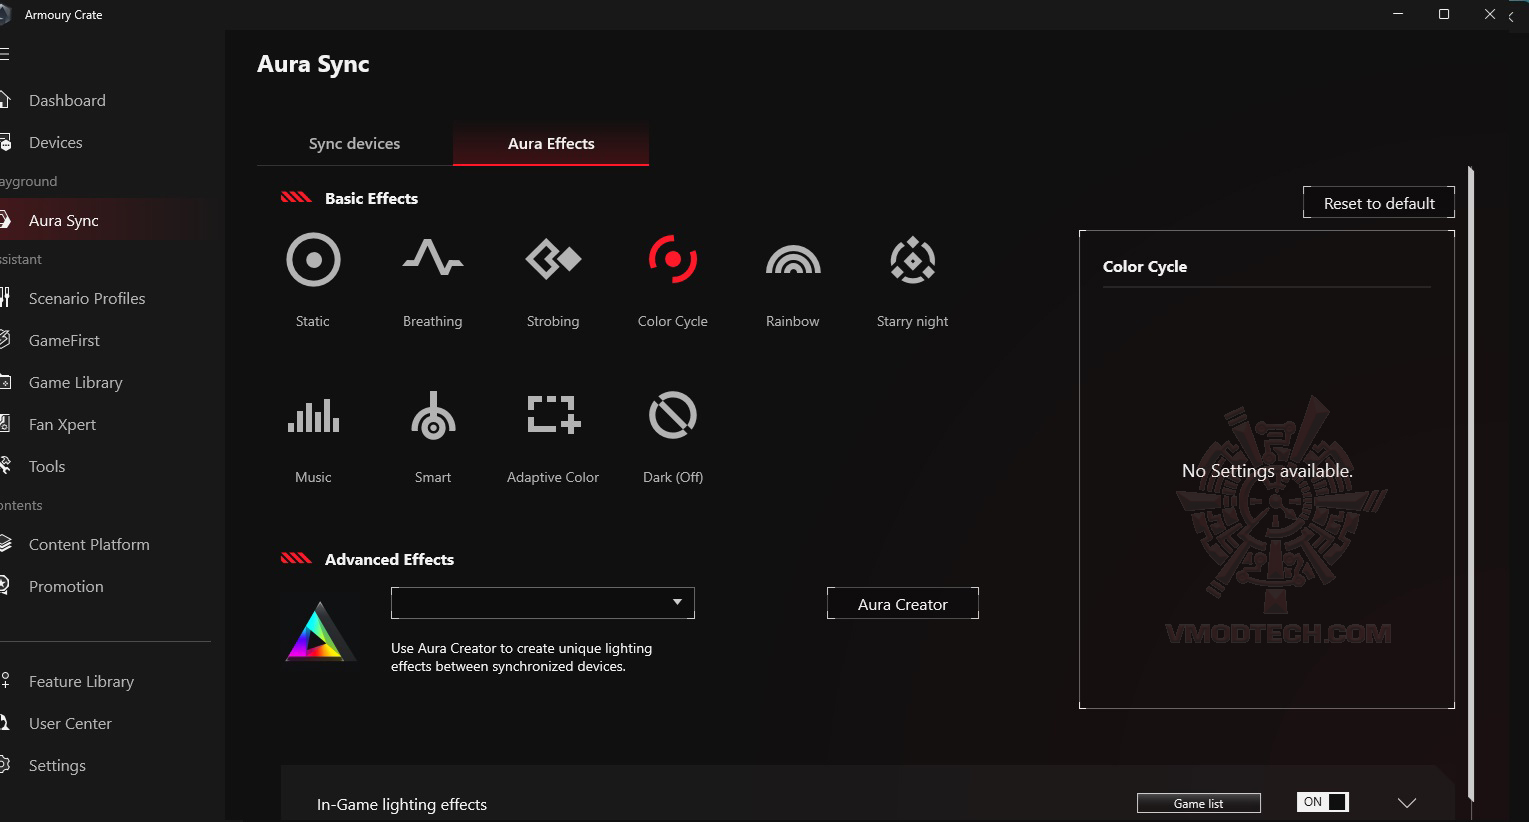Click the 'No Settings available.' message
The height and width of the screenshot is (822, 1529).
point(1267,471)
